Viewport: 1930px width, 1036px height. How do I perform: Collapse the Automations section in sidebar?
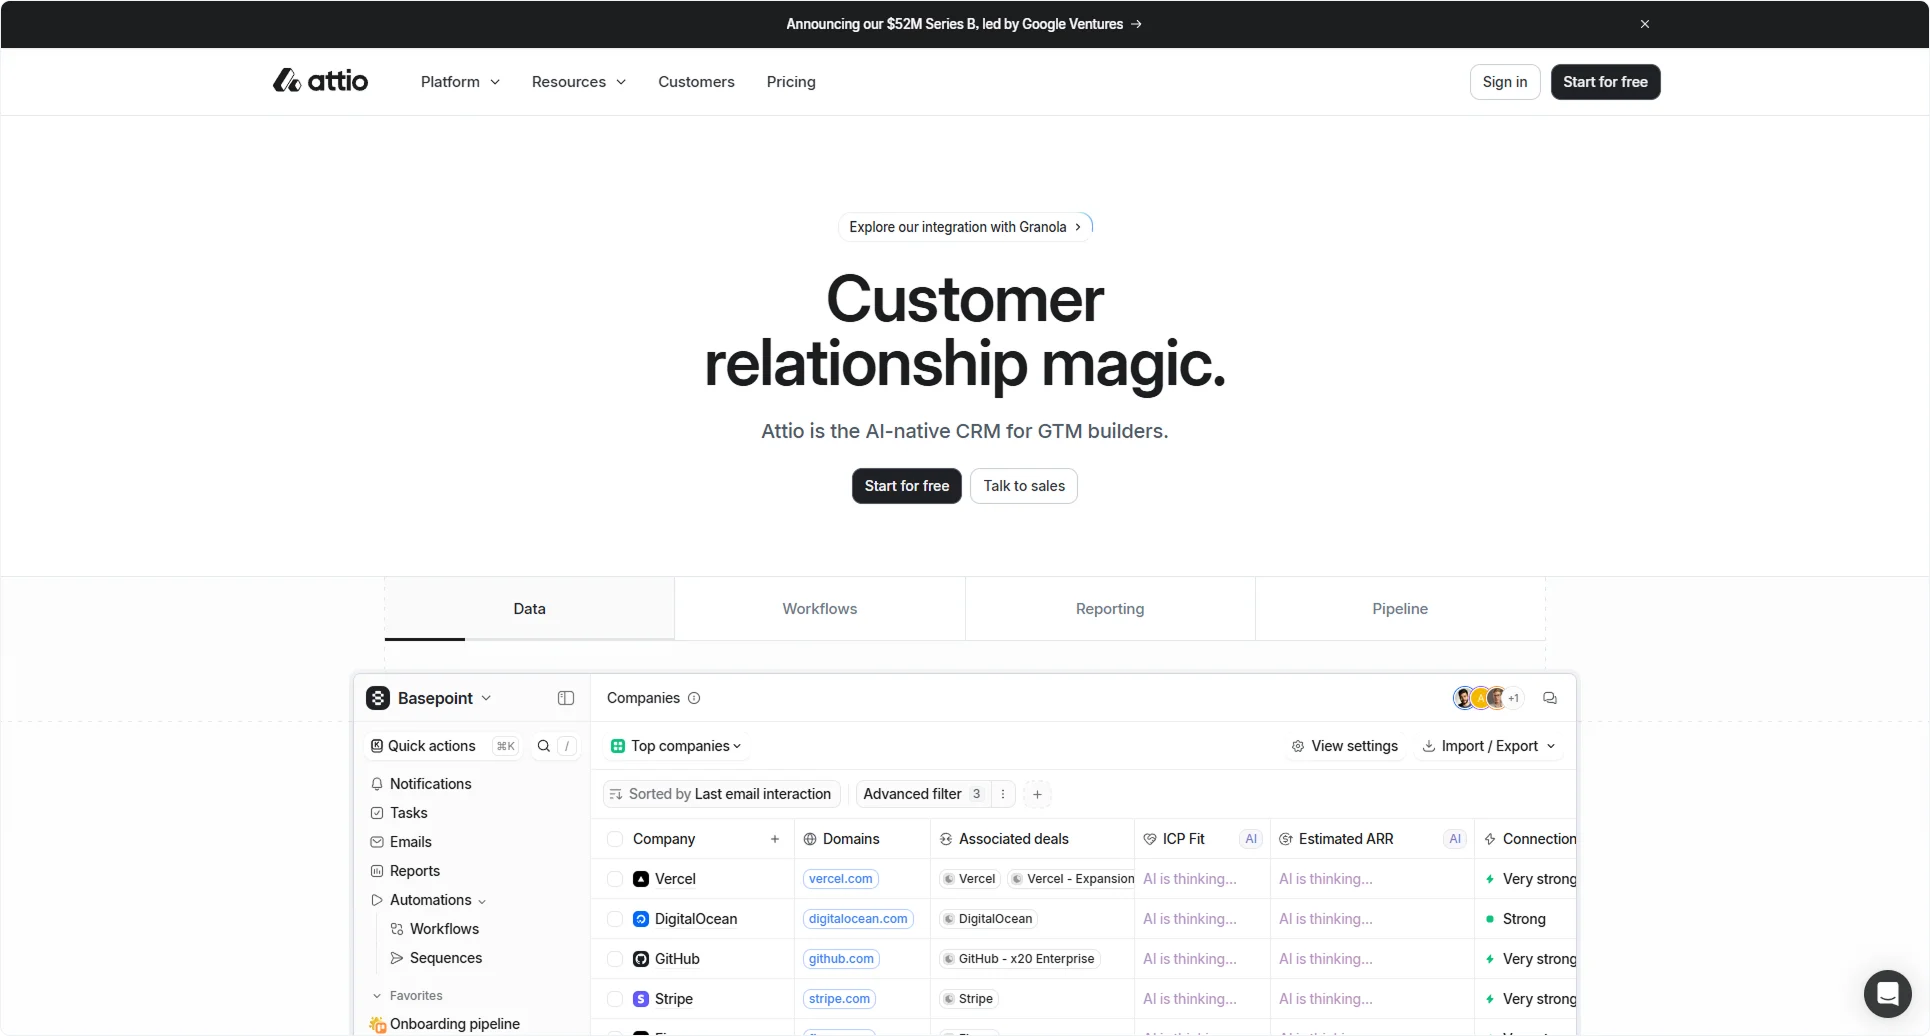point(482,899)
